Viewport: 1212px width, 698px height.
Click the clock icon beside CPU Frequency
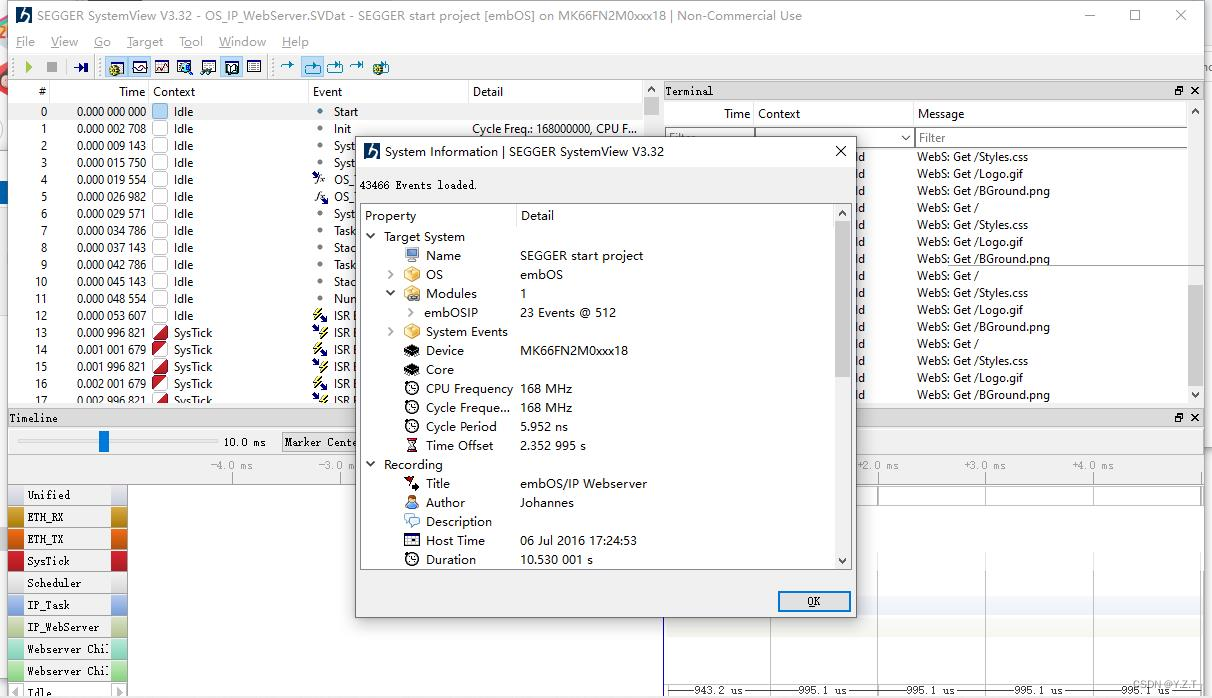coord(412,389)
